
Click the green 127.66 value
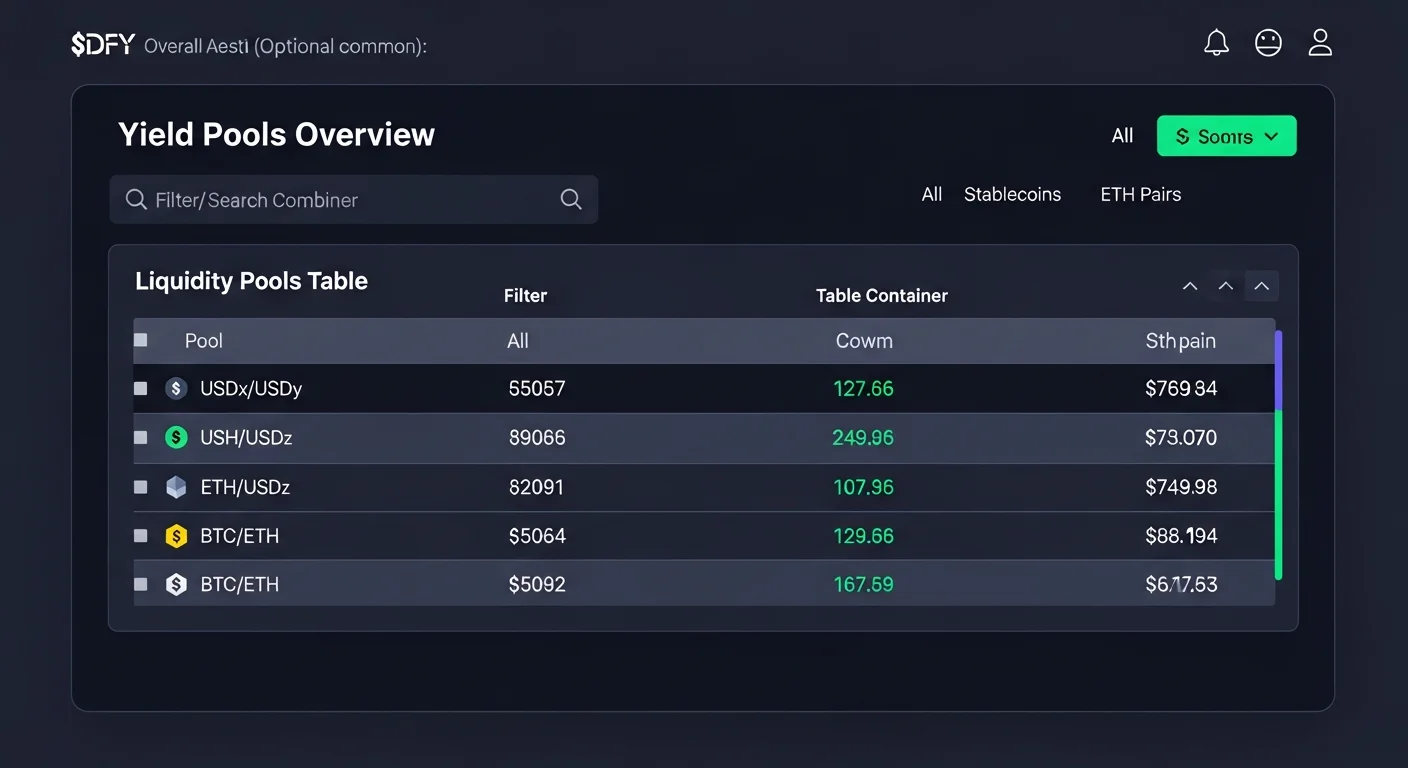point(864,388)
